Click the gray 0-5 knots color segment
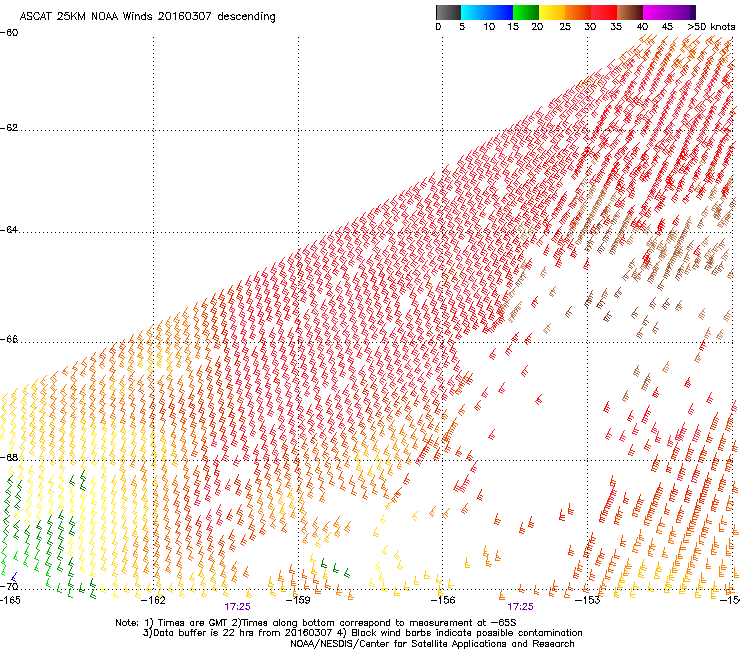The height and width of the screenshot is (650, 740). (x=448, y=12)
